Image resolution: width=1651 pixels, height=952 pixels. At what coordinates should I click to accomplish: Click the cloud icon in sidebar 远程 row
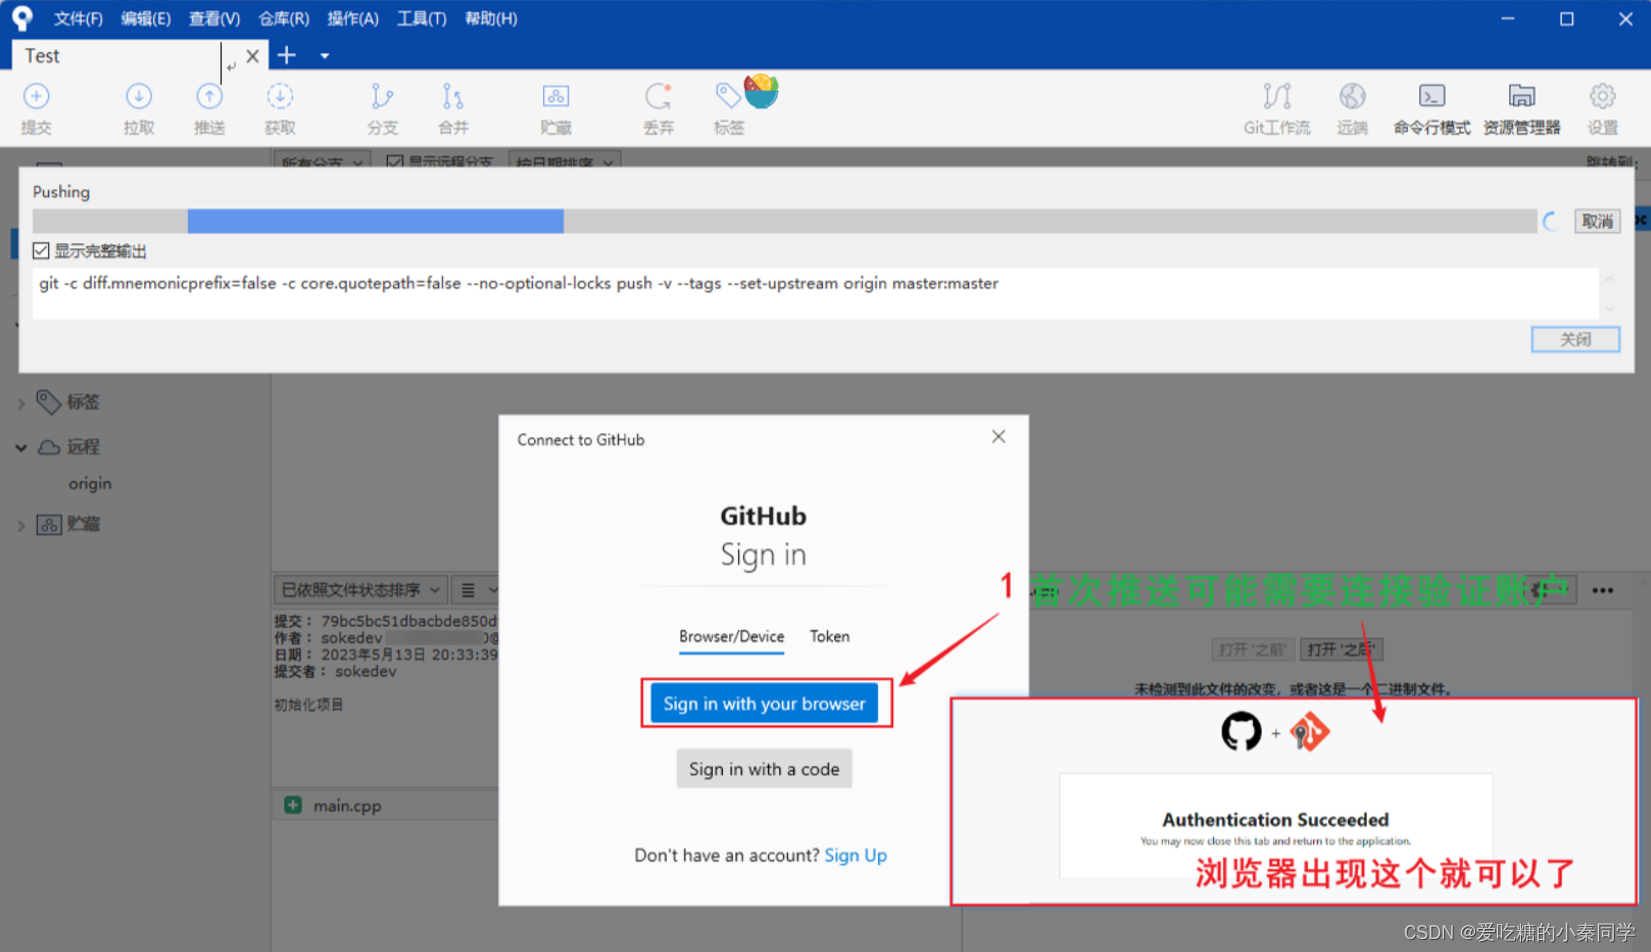[49, 447]
